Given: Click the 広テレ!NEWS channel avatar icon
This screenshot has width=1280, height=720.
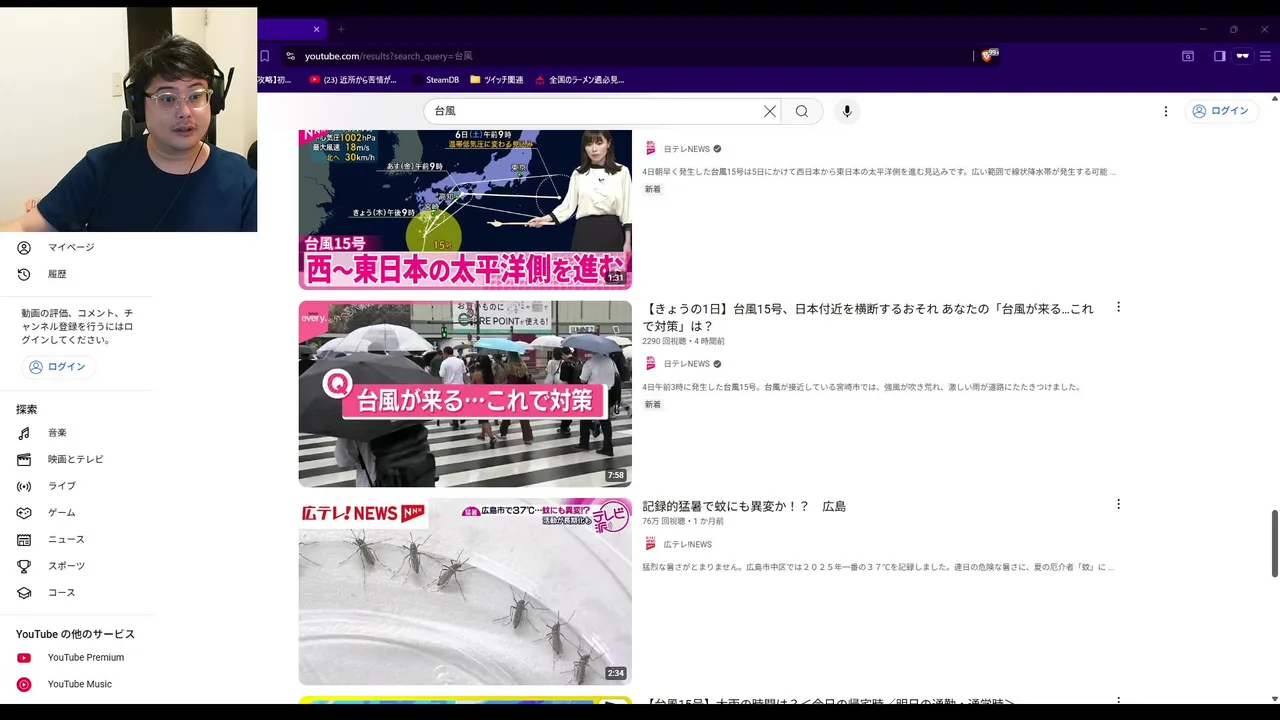Looking at the screenshot, I should coord(650,544).
